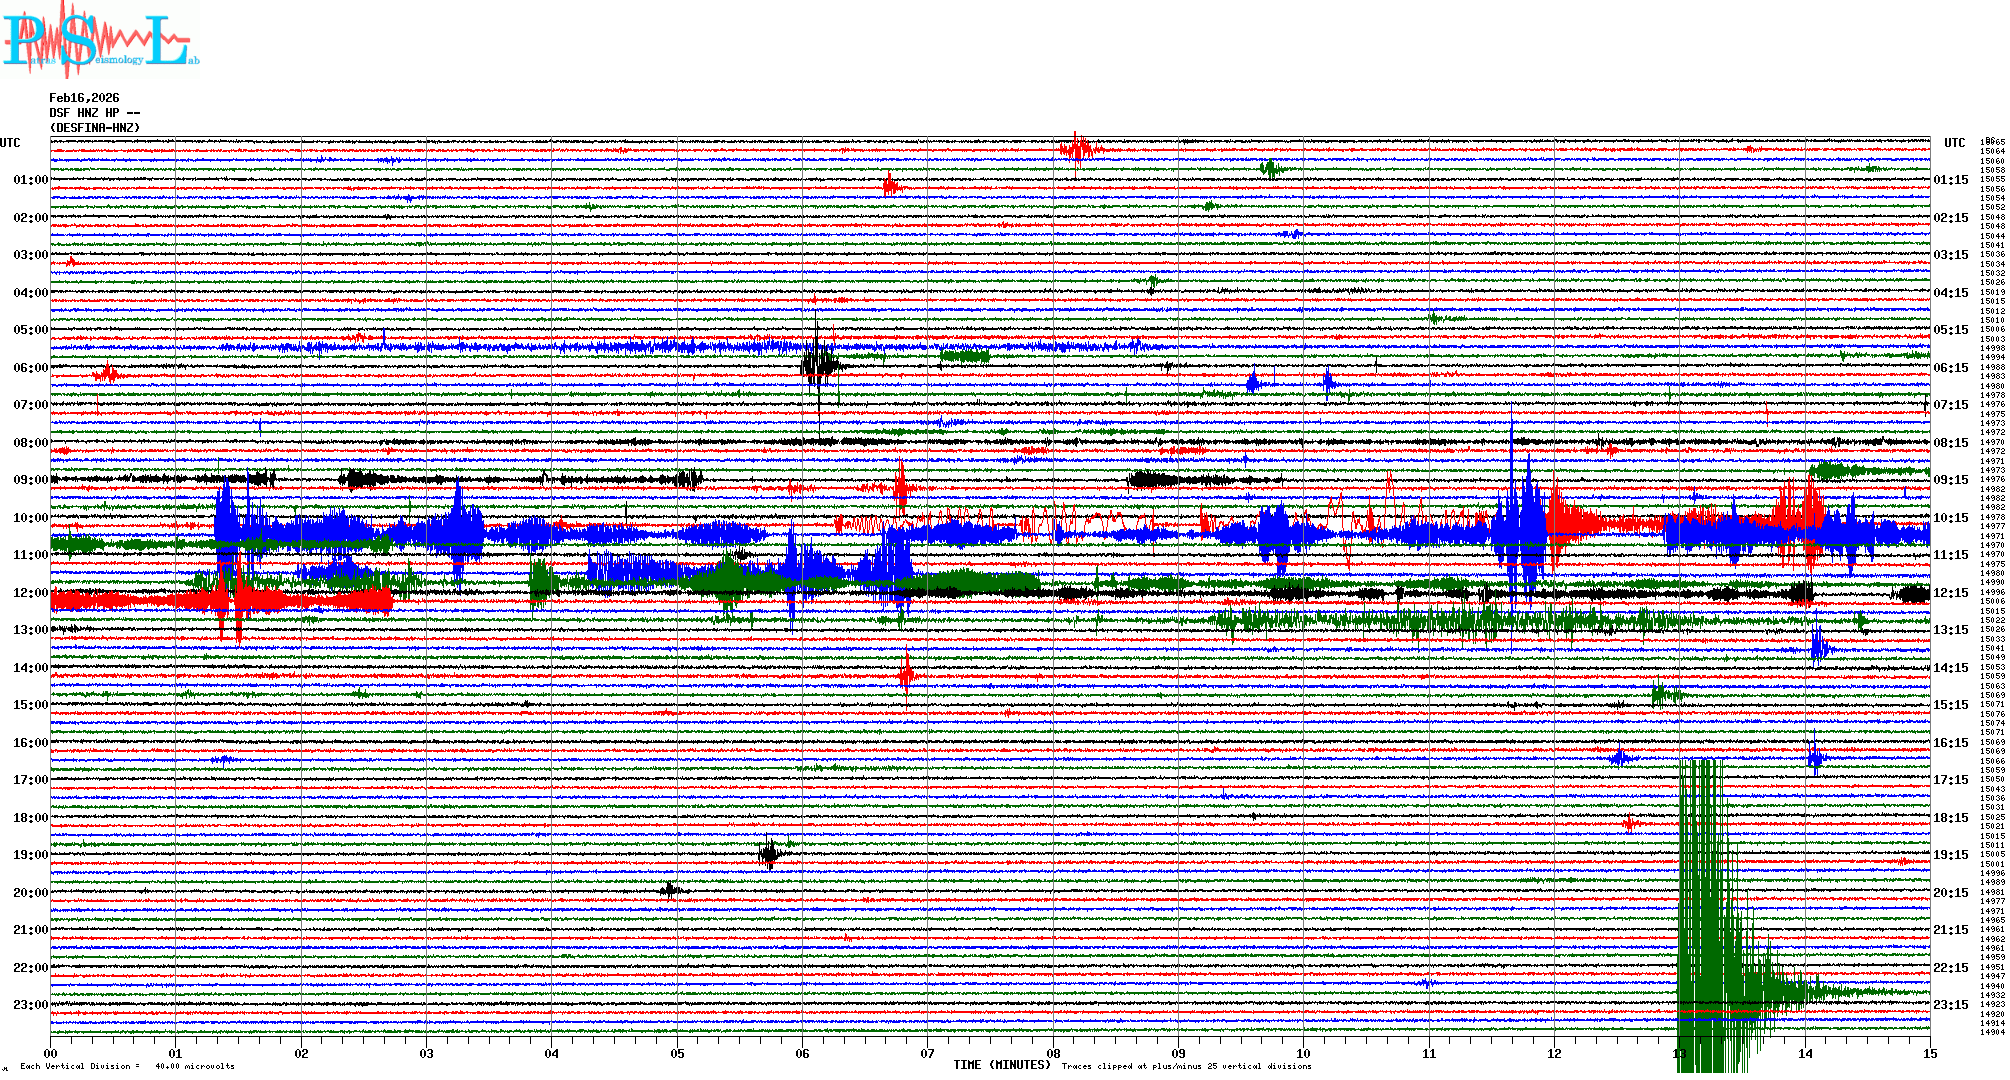Click the 23:00 hour marker on left
Image resolution: width=2010 pixels, height=1080 pixels.
[x=30, y=1005]
